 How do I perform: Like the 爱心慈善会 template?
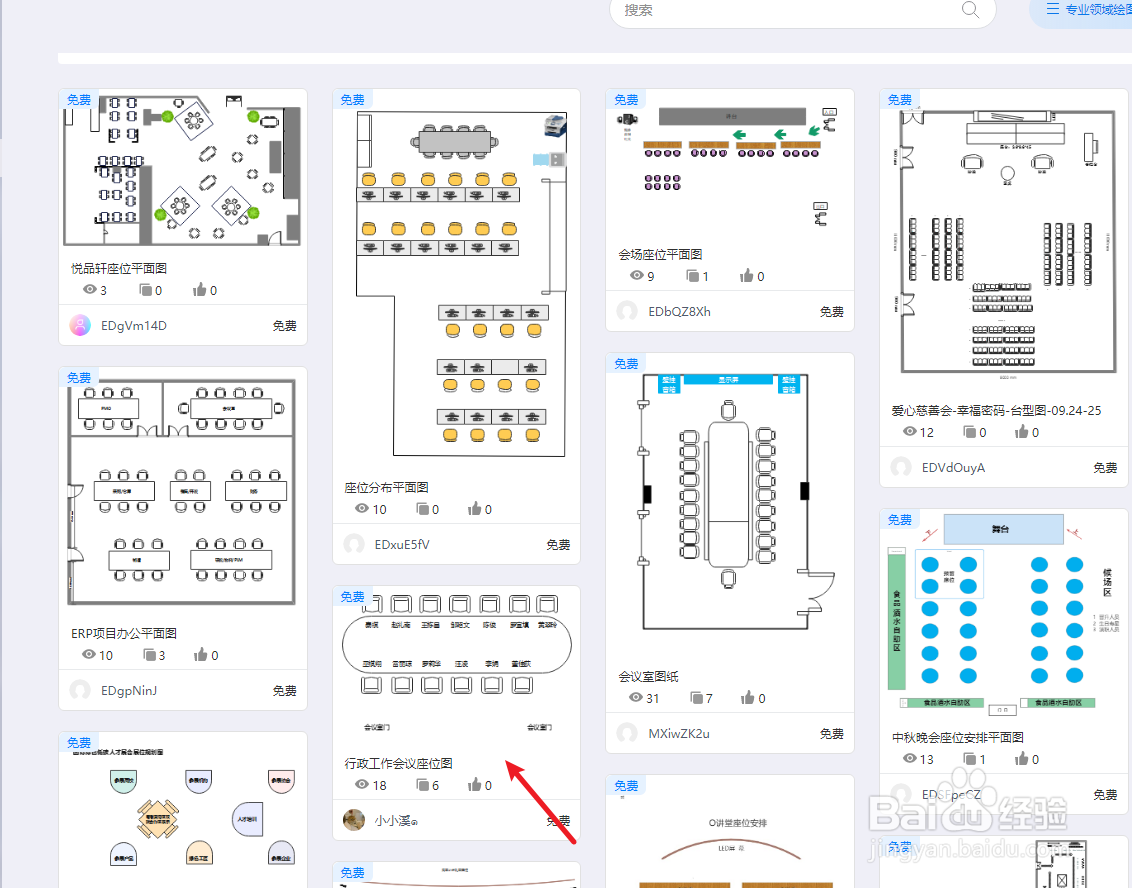[x=1022, y=432]
